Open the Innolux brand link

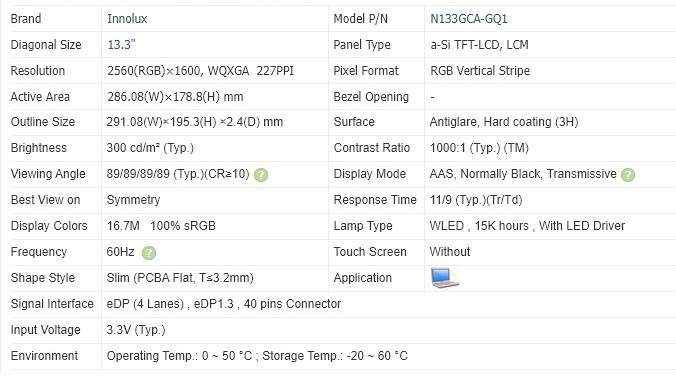[x=127, y=19]
